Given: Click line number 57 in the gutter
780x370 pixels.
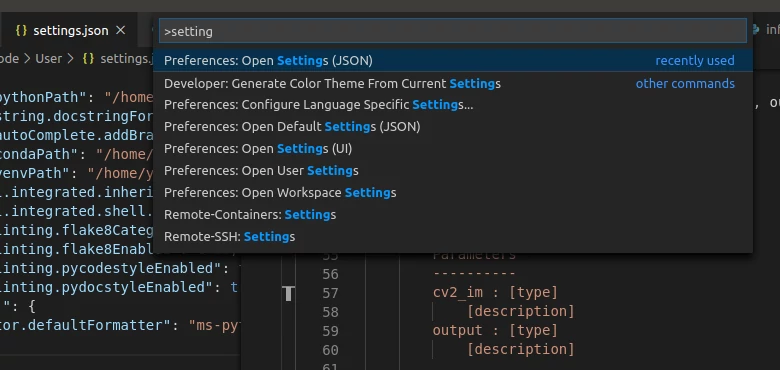Looking at the screenshot, I should point(330,293).
